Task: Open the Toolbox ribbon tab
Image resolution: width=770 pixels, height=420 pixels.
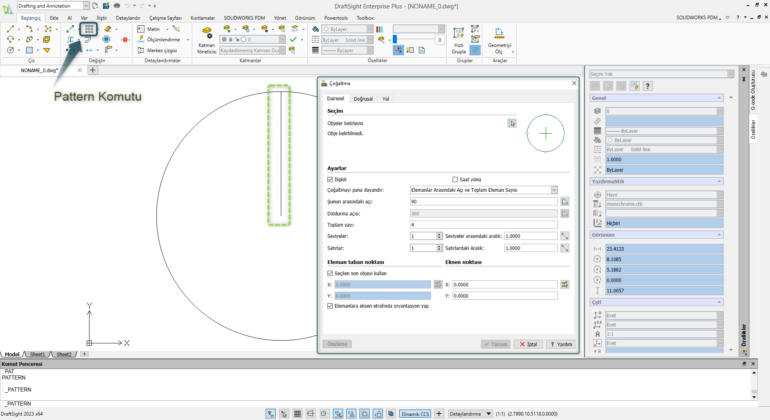Action: click(x=365, y=18)
